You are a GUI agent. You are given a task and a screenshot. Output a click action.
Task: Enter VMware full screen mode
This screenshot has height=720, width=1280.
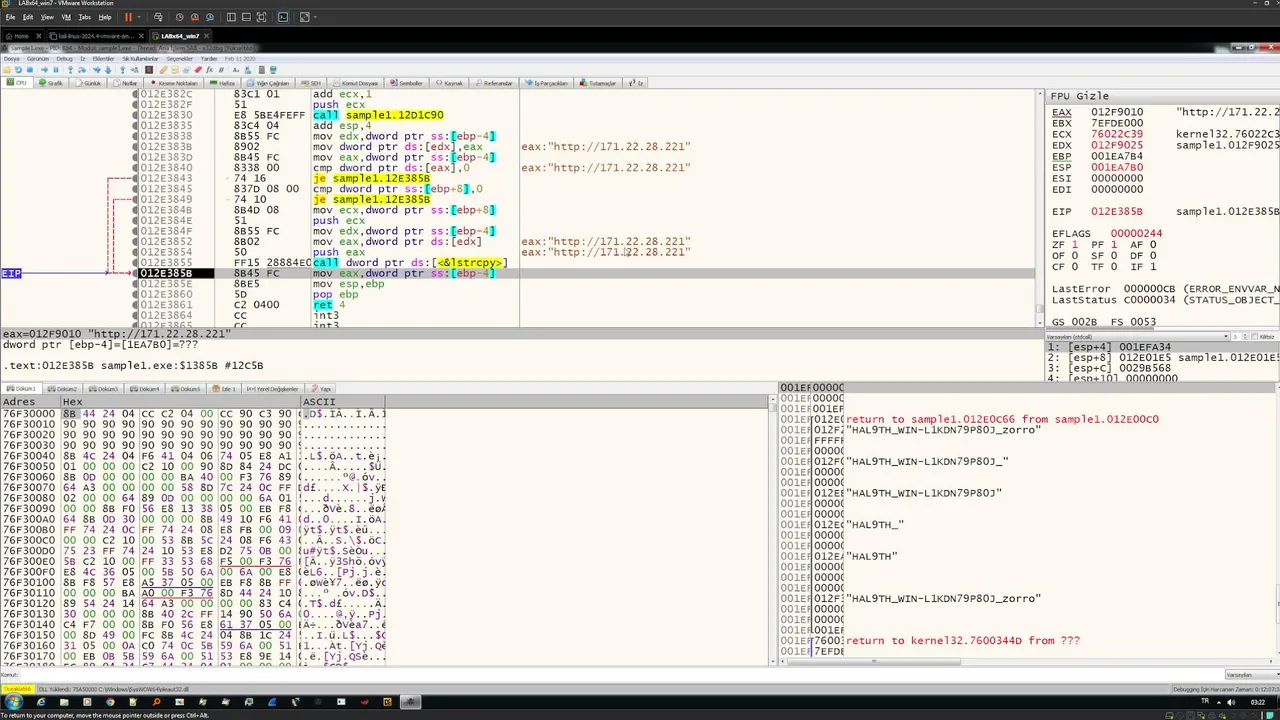[x=261, y=17]
